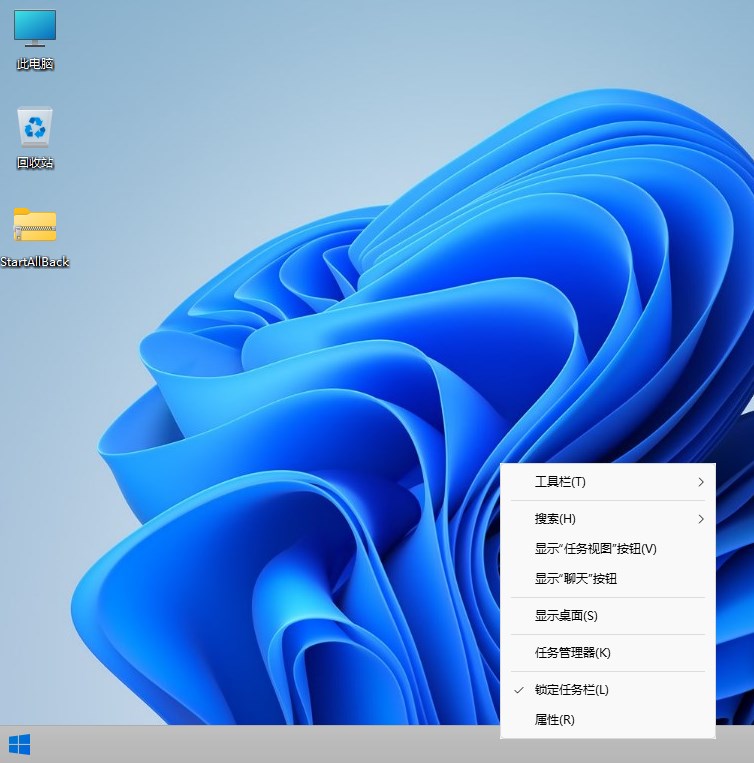754x763 pixels.
Task: Open the 搜索(H) submenu entry
Action: coord(608,519)
